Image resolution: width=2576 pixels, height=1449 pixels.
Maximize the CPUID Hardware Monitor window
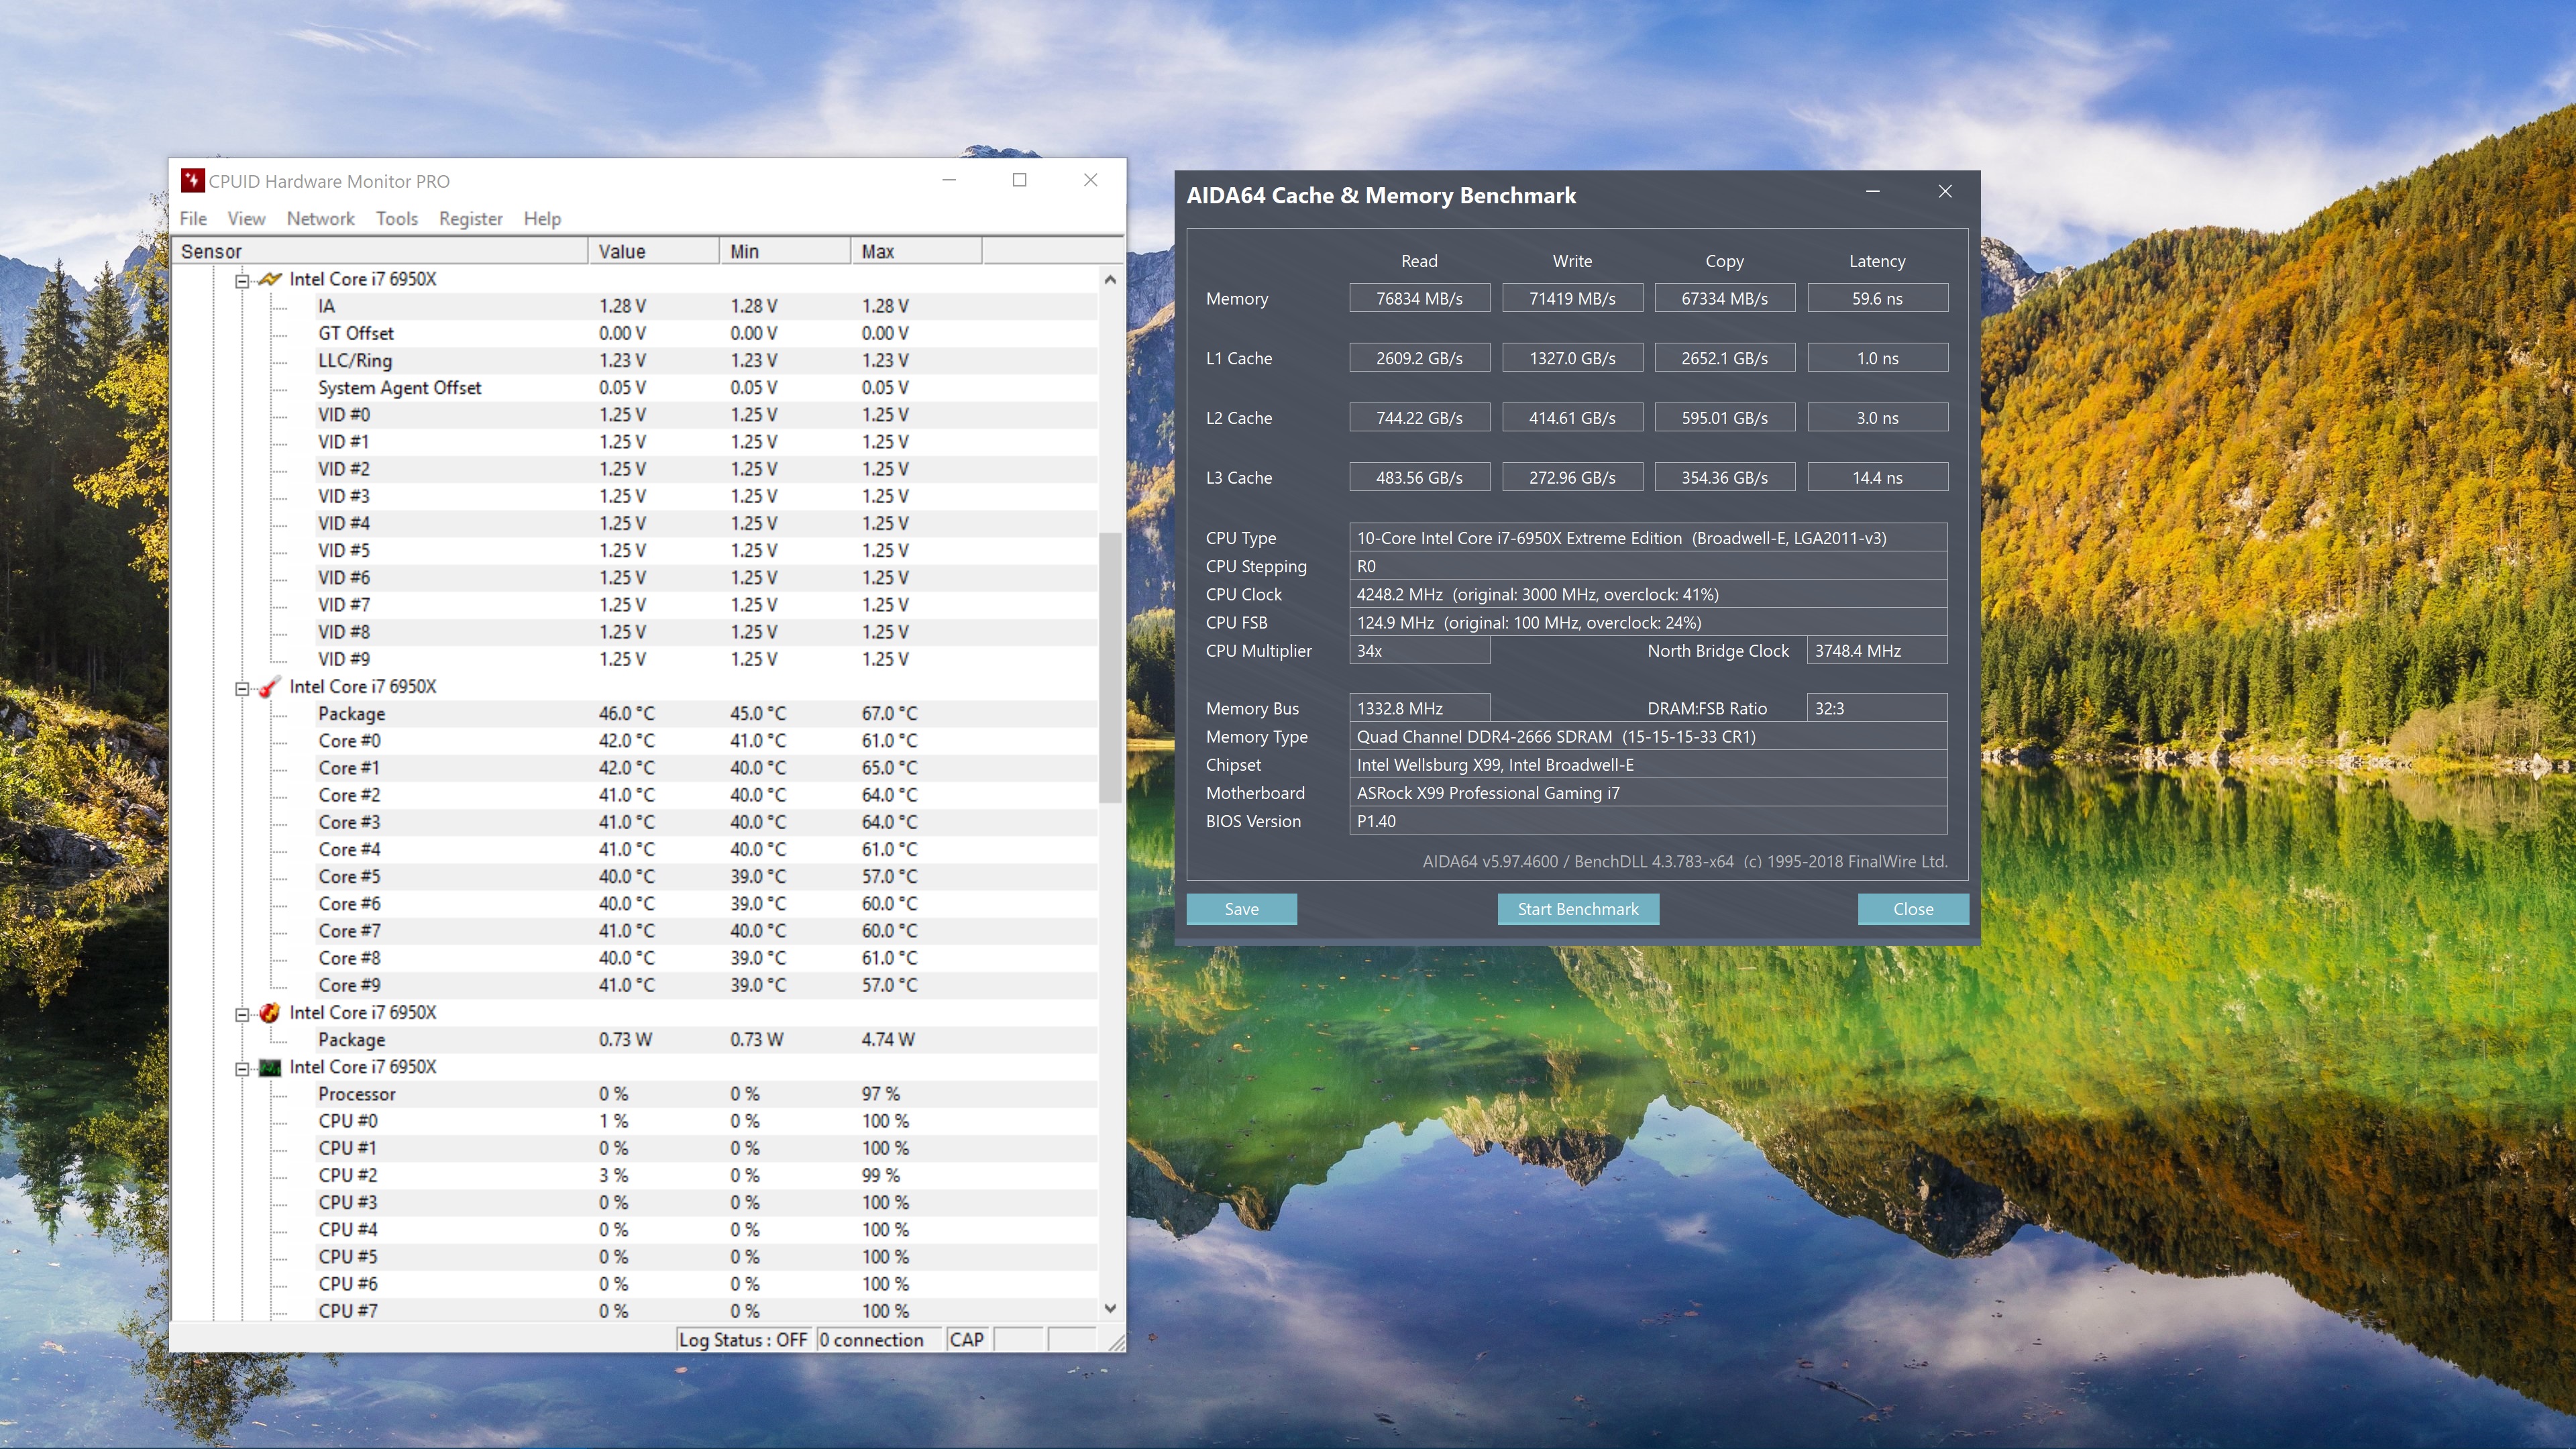click(x=1019, y=180)
